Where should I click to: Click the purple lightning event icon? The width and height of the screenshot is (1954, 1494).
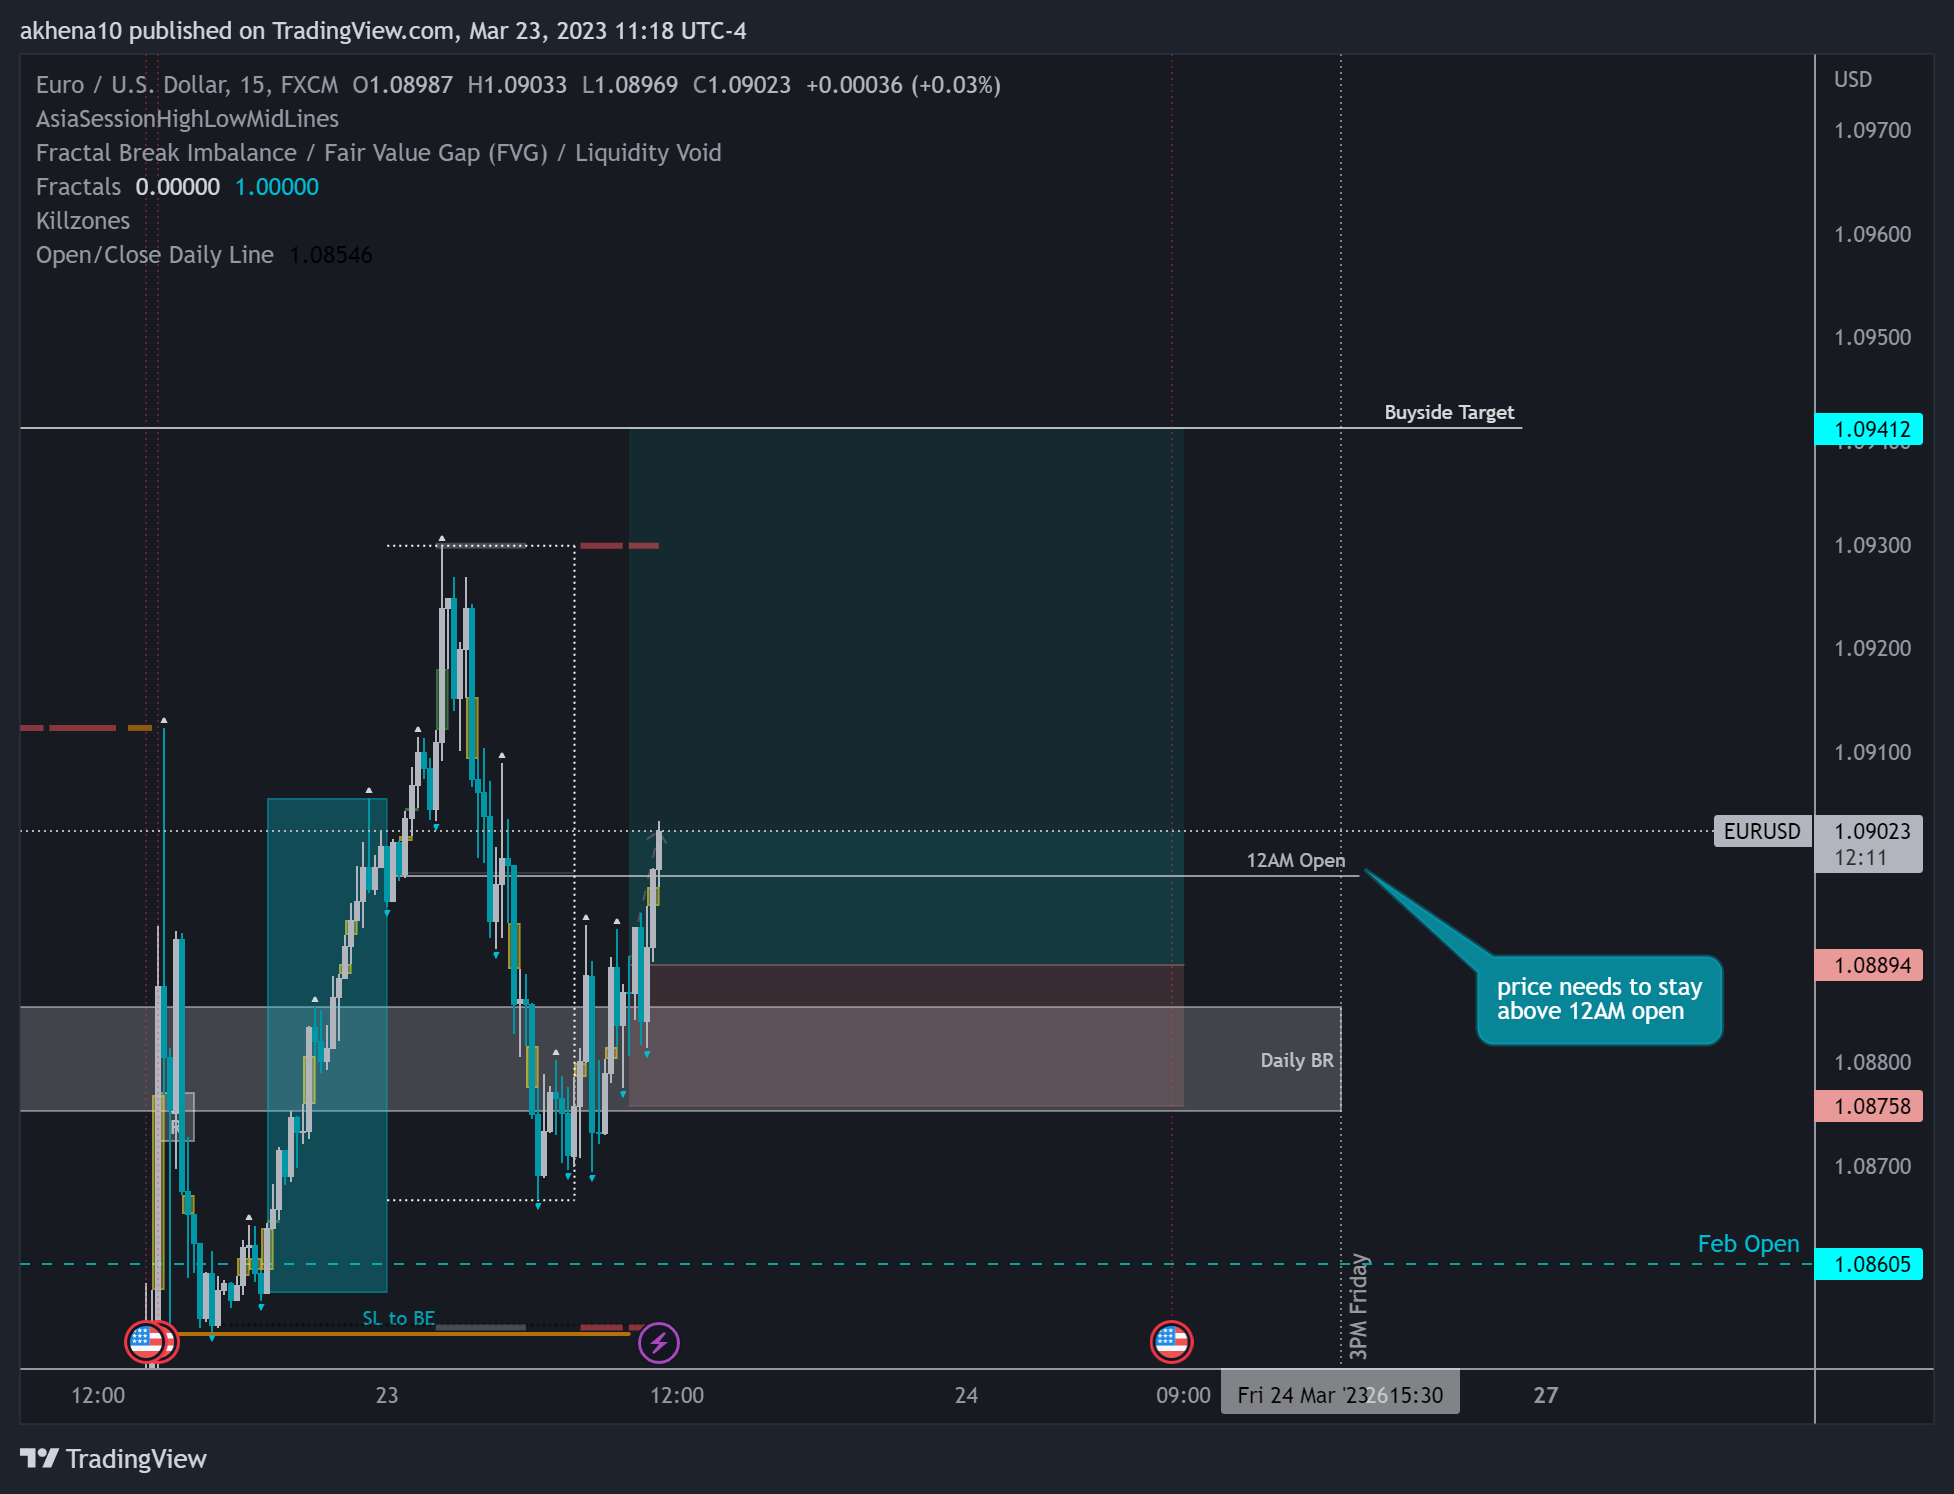pyautogui.click(x=659, y=1342)
